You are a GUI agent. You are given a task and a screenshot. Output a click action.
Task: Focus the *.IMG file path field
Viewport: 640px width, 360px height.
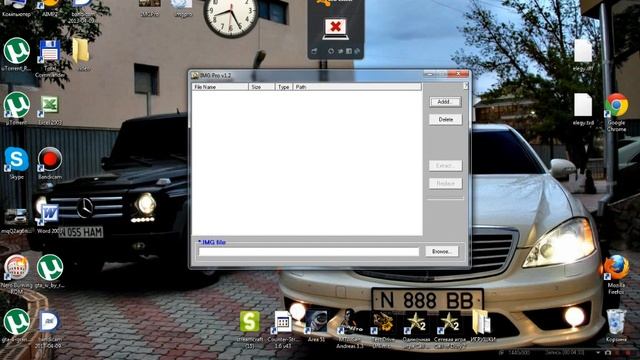pyautogui.click(x=309, y=252)
